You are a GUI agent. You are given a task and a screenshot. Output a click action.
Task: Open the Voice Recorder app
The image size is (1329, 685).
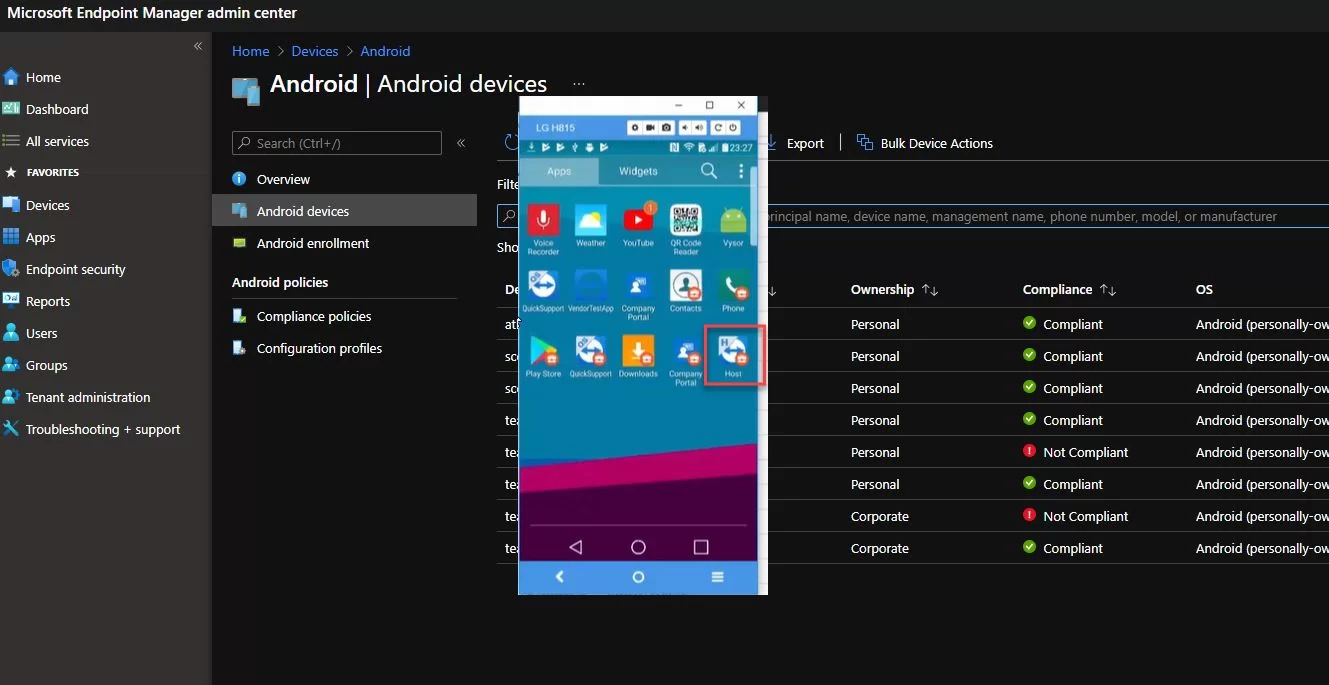pyautogui.click(x=543, y=220)
